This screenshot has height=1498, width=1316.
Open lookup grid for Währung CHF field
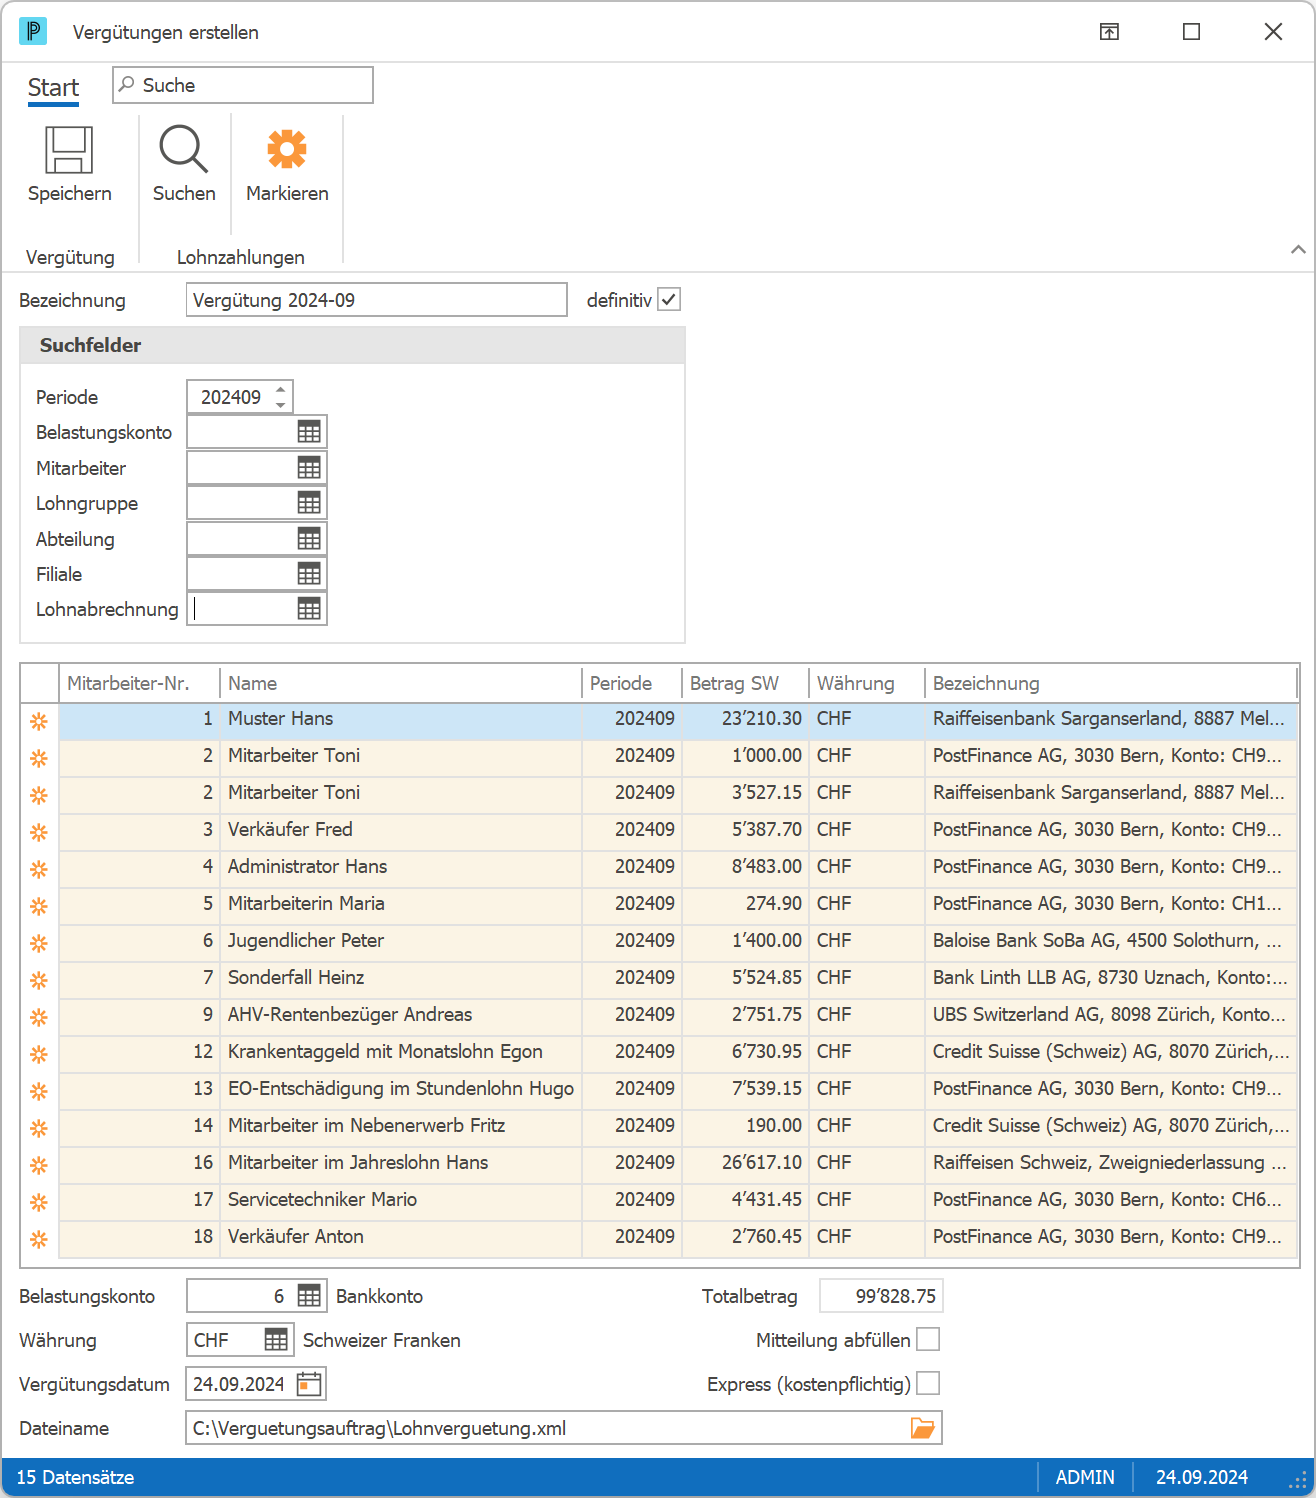tap(276, 1340)
